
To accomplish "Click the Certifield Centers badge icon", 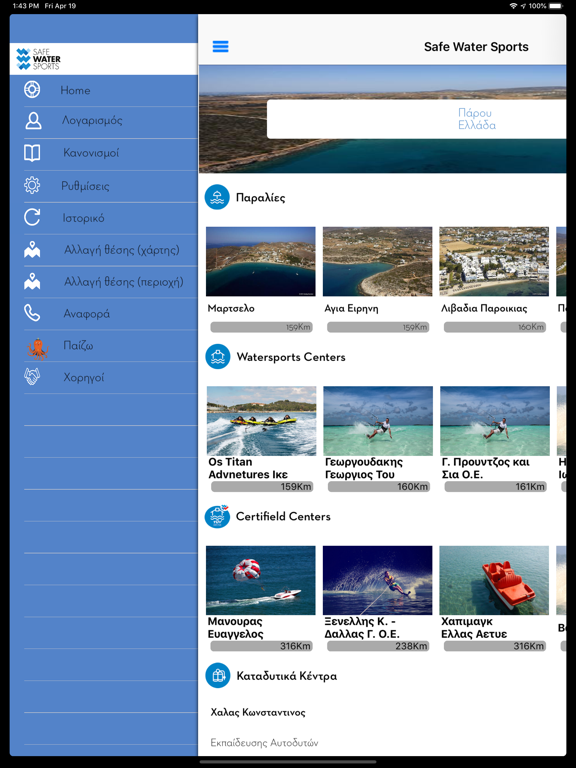I will (217, 516).
